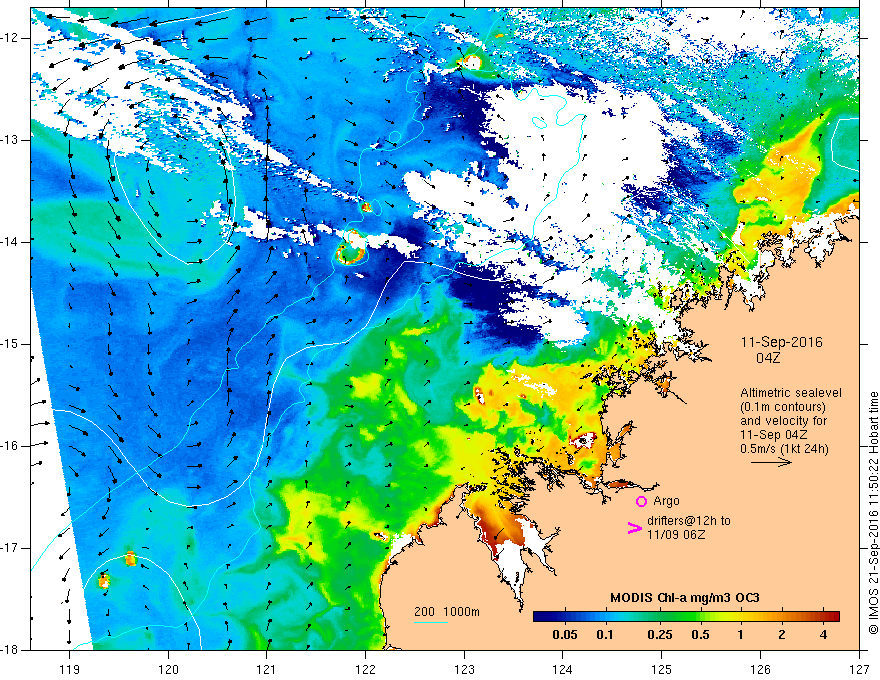Click the -14 latitude axis label
Image resolution: width=880 pixels, height=680 pixels.
click(10, 242)
